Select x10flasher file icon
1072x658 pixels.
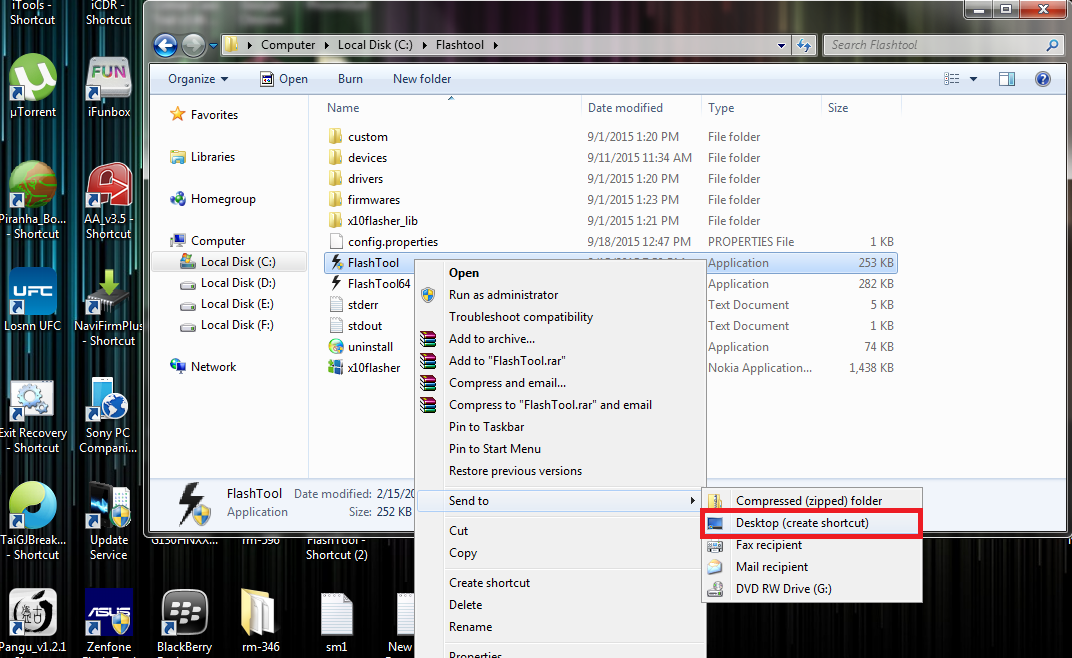click(336, 367)
